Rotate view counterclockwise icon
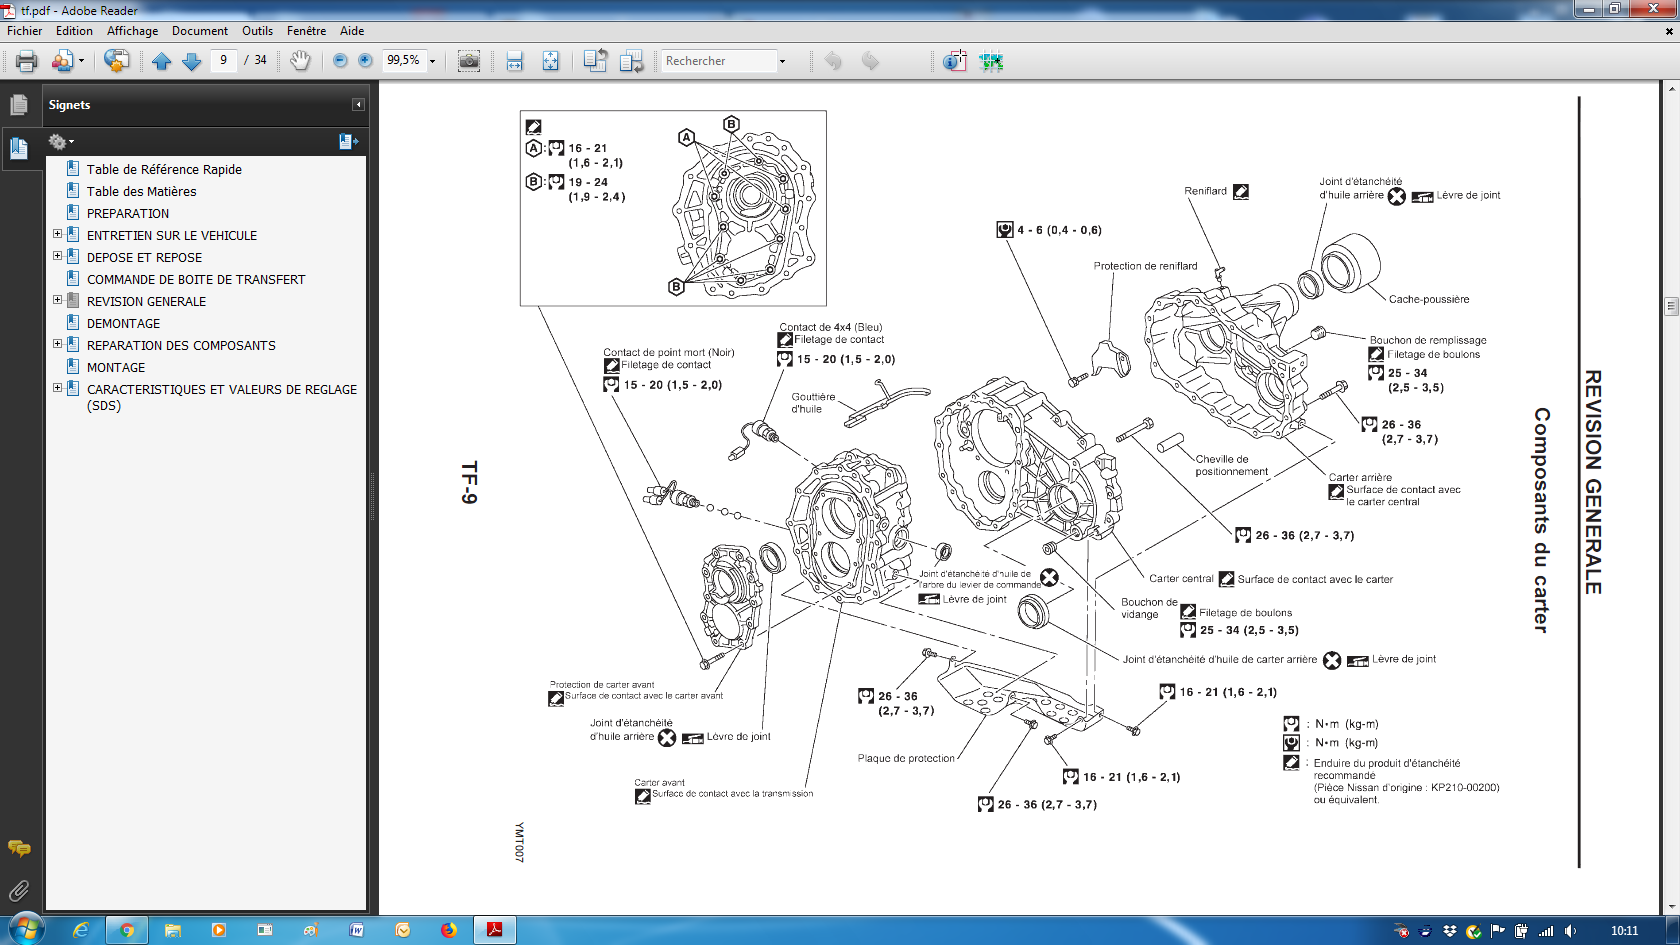Image resolution: width=1680 pixels, height=945 pixels. [595, 61]
